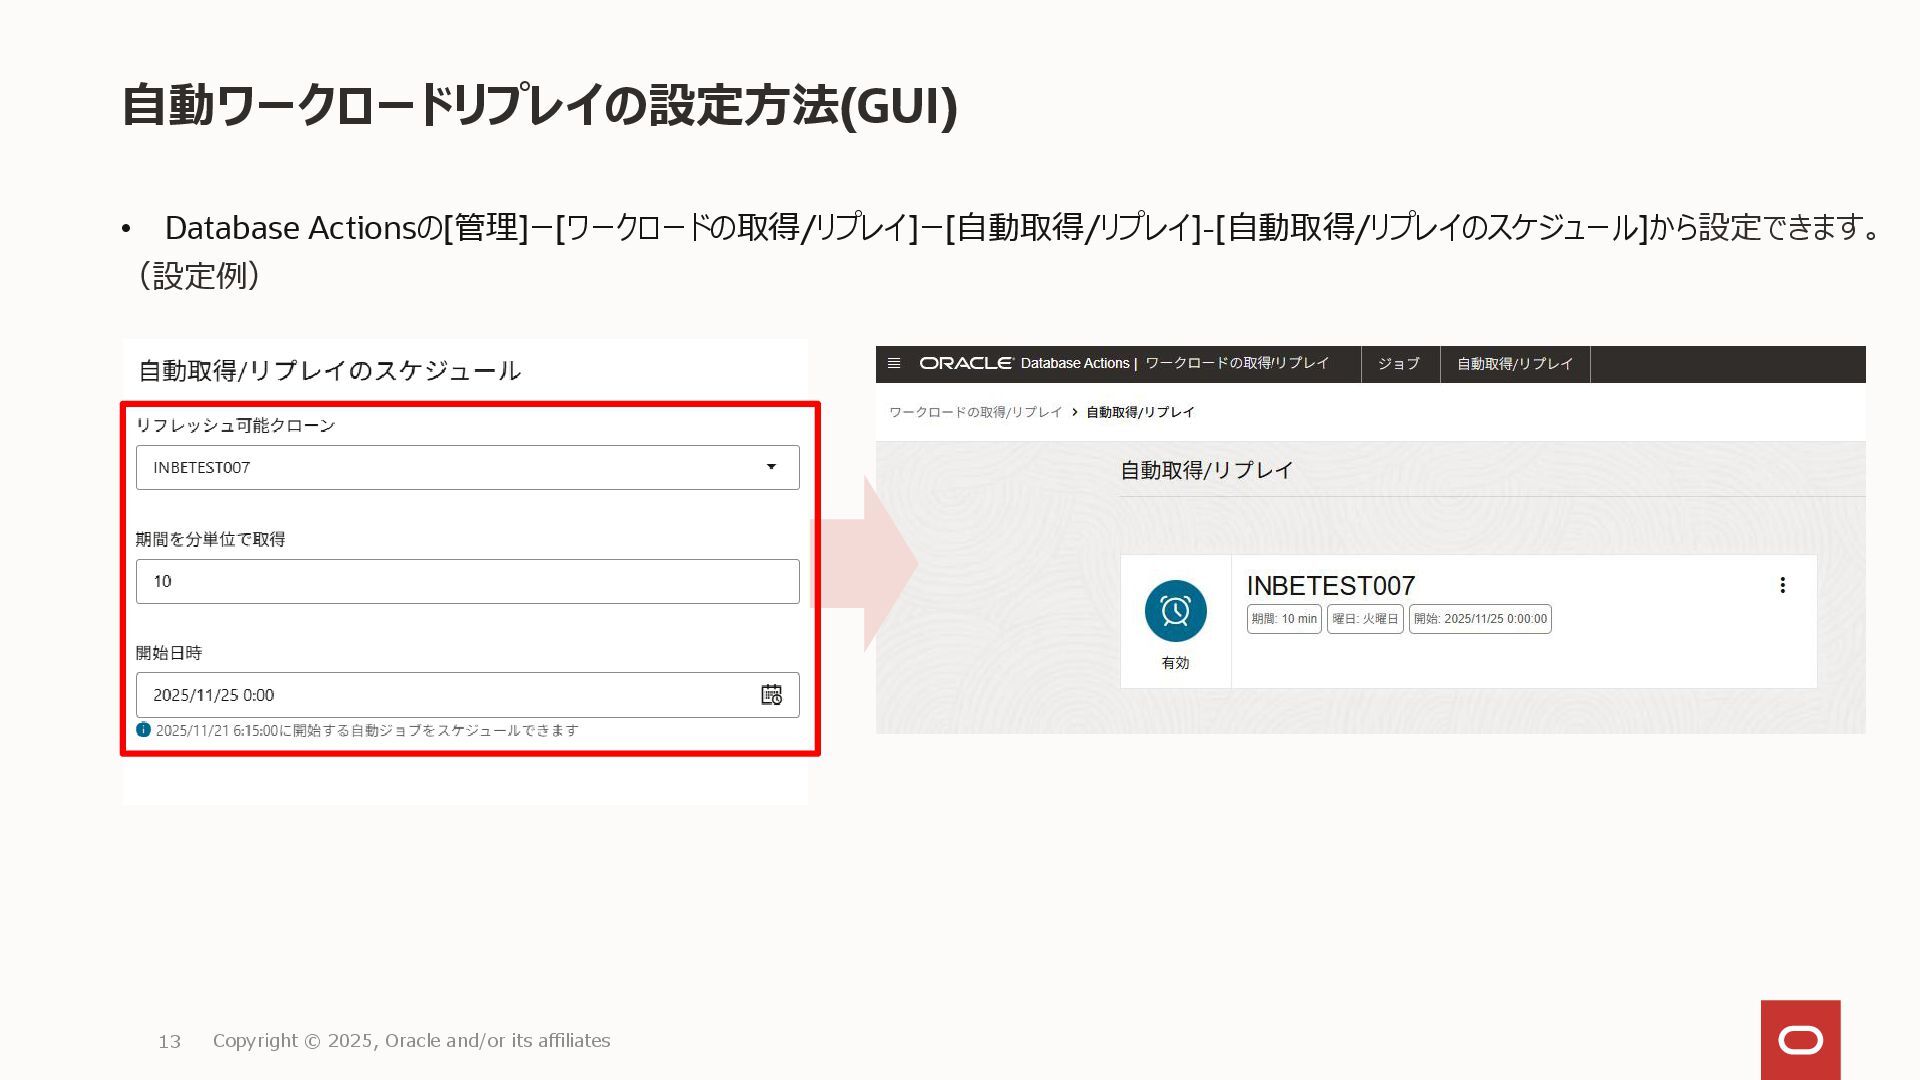Click the 開始: 2025/11/25 0:00:00 tag
Image resolution: width=1920 pixels, height=1080 pixels.
[1480, 619]
